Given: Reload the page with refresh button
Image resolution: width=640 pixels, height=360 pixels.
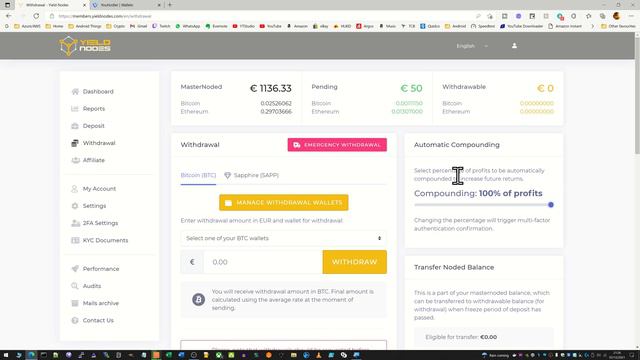Looking at the screenshot, I should point(36,16).
